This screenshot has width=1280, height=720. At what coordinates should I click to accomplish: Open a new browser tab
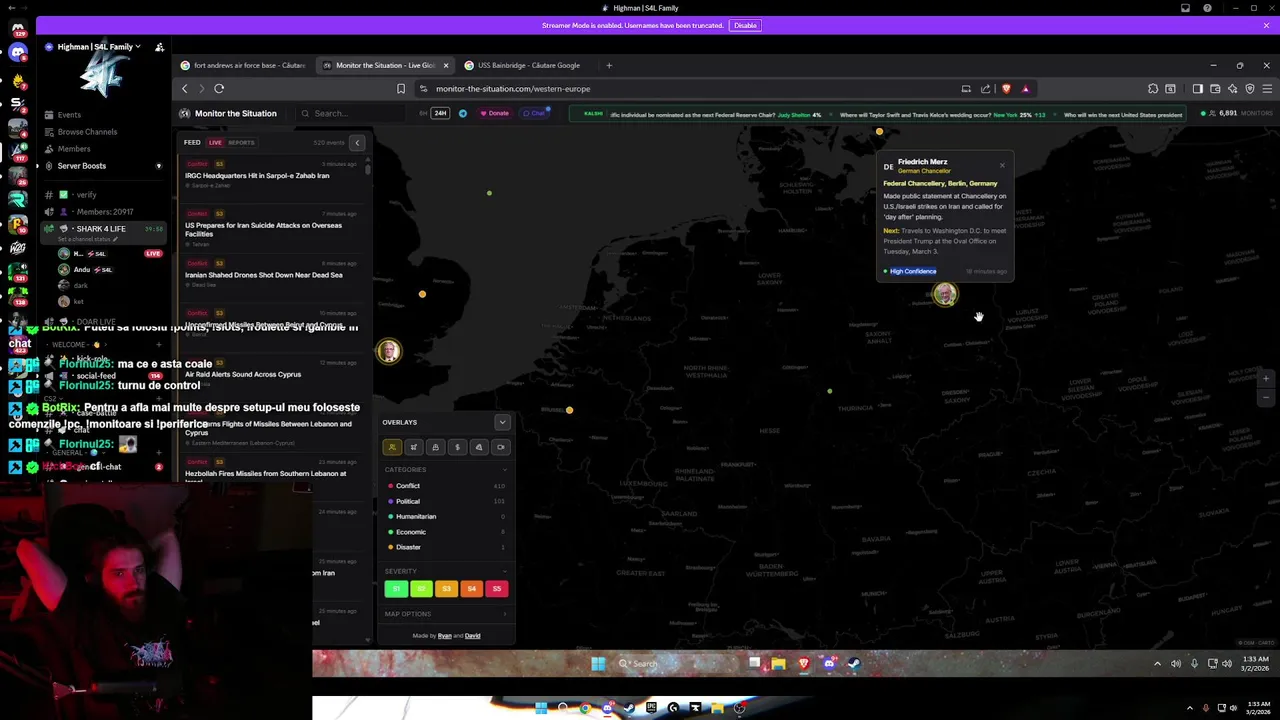[x=609, y=66]
